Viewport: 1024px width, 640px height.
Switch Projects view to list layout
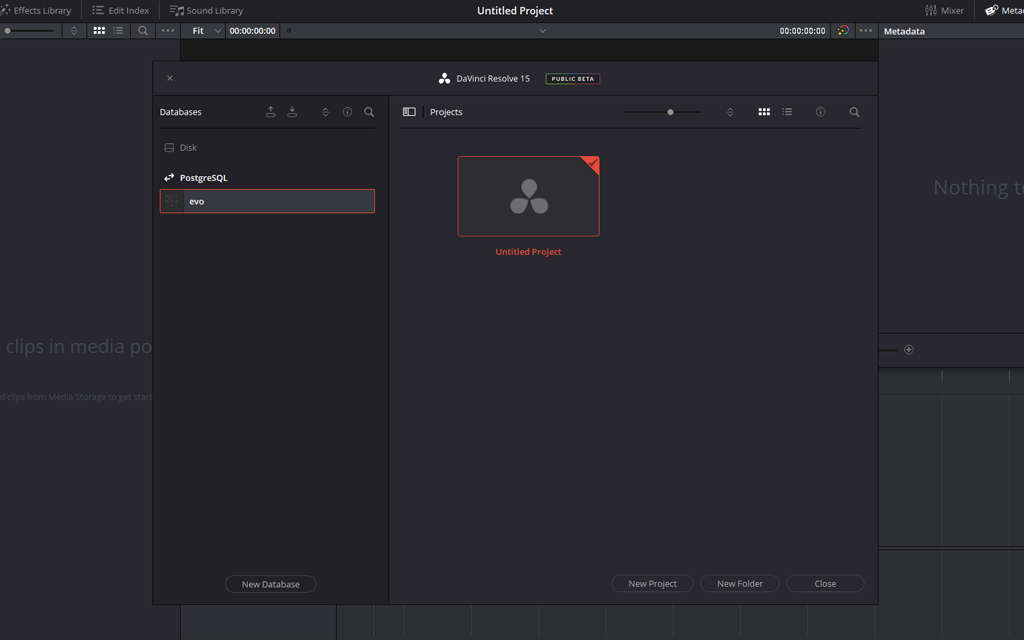pyautogui.click(x=787, y=112)
